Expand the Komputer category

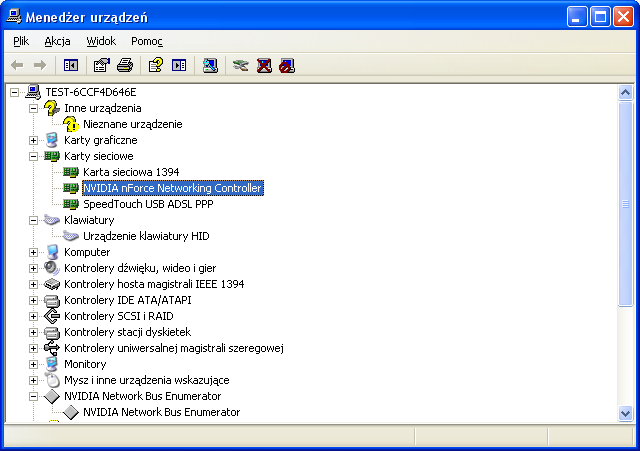pos(33,252)
